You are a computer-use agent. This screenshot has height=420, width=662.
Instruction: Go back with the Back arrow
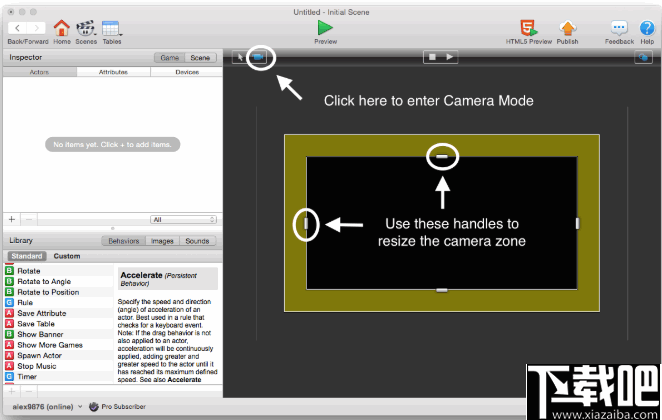tap(17, 28)
